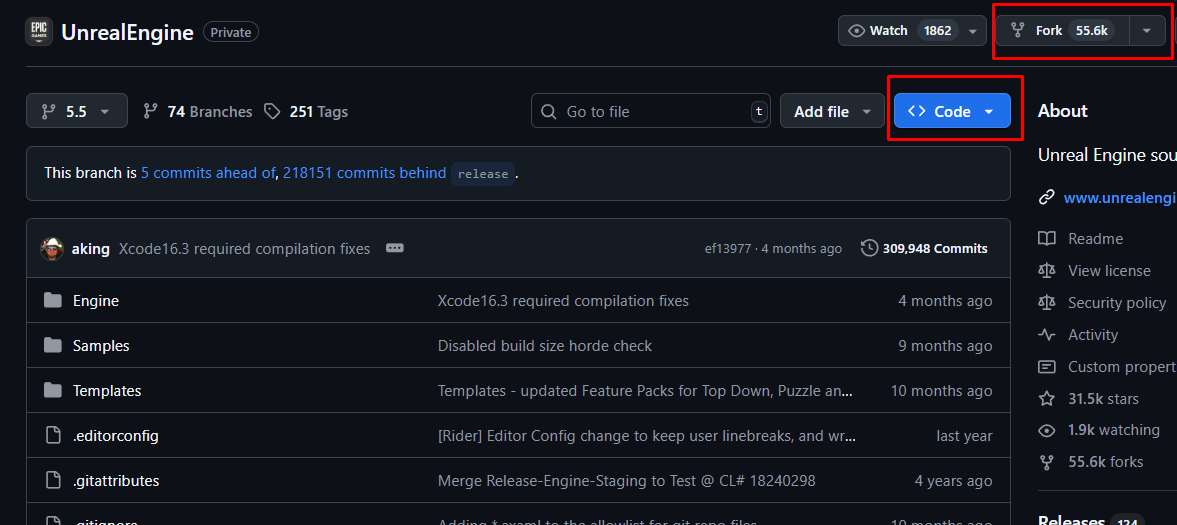Click the Engine folder icon
The image size is (1177, 525).
(x=53, y=300)
